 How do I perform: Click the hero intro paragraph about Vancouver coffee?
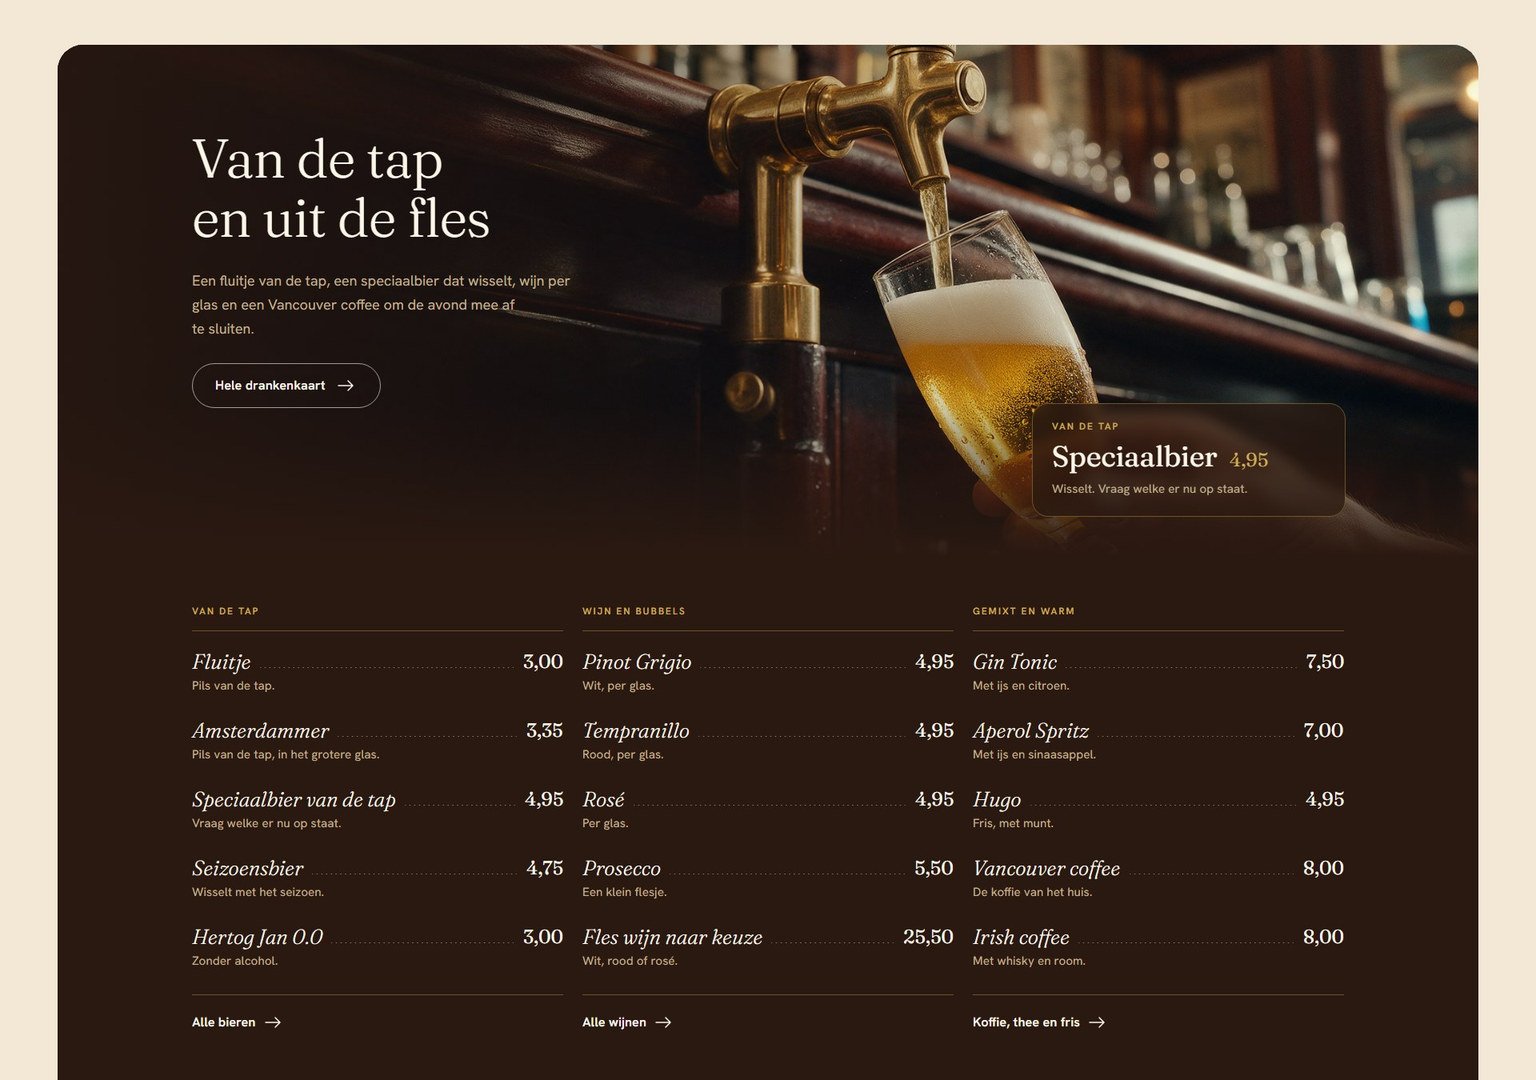pos(381,305)
